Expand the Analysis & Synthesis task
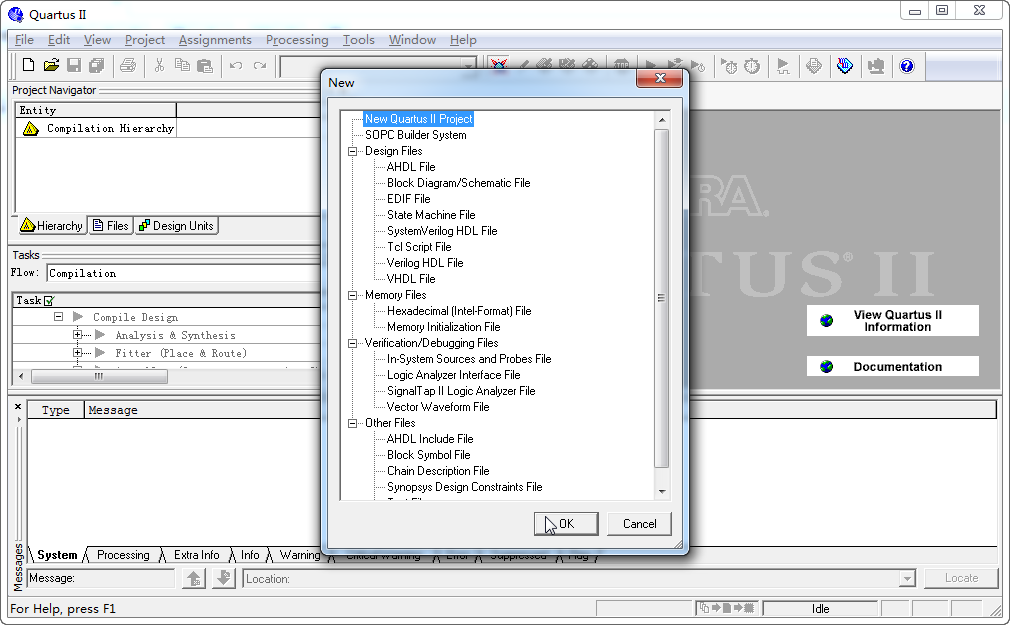The width and height of the screenshot is (1010, 625). pyautogui.click(x=78, y=336)
